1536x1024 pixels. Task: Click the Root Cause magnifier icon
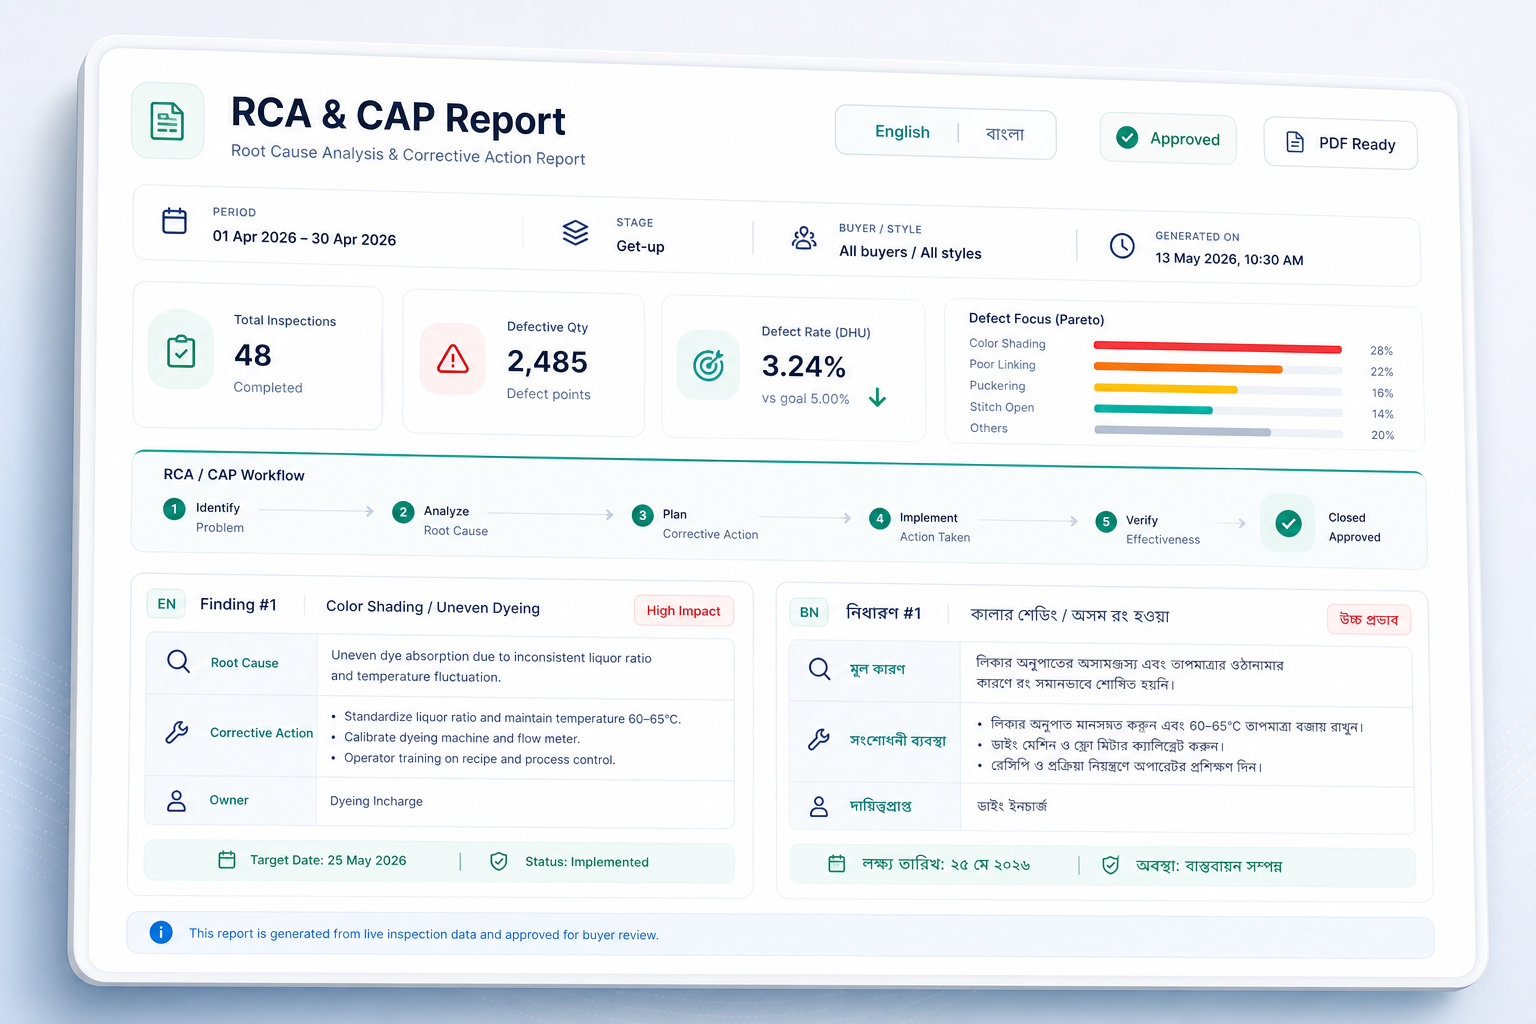tap(178, 661)
